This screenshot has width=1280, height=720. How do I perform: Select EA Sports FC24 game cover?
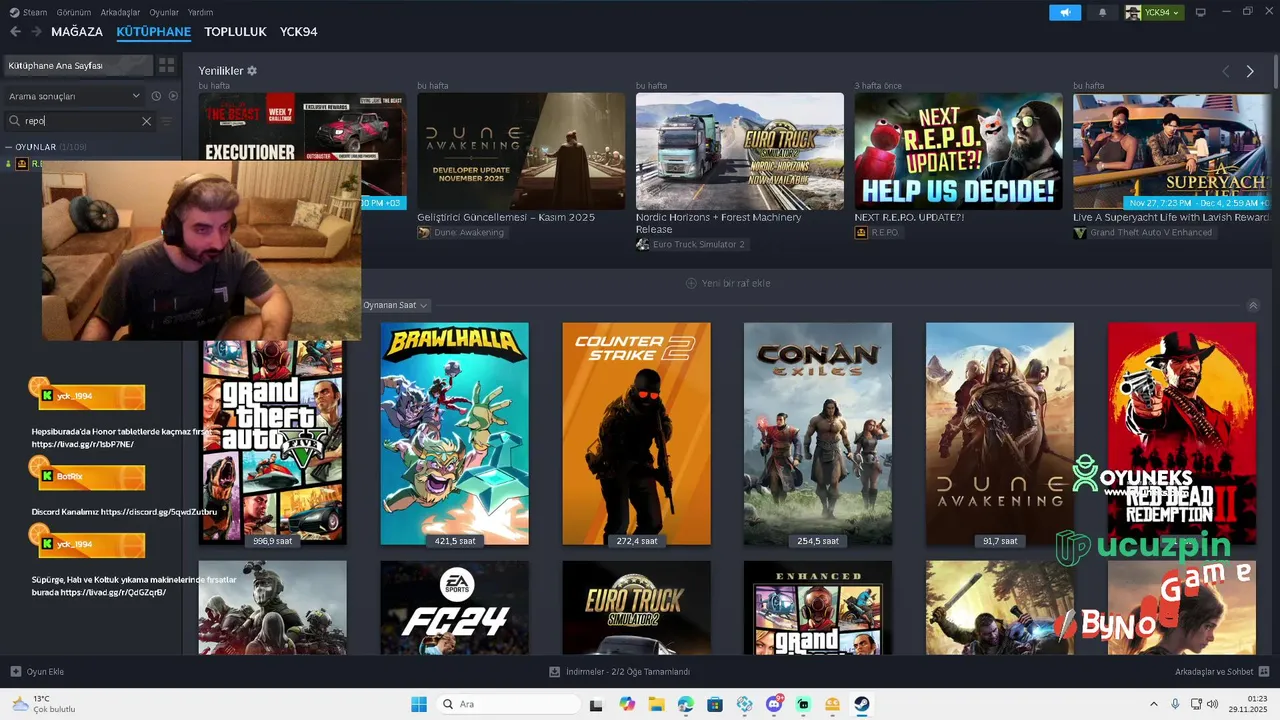click(x=454, y=608)
